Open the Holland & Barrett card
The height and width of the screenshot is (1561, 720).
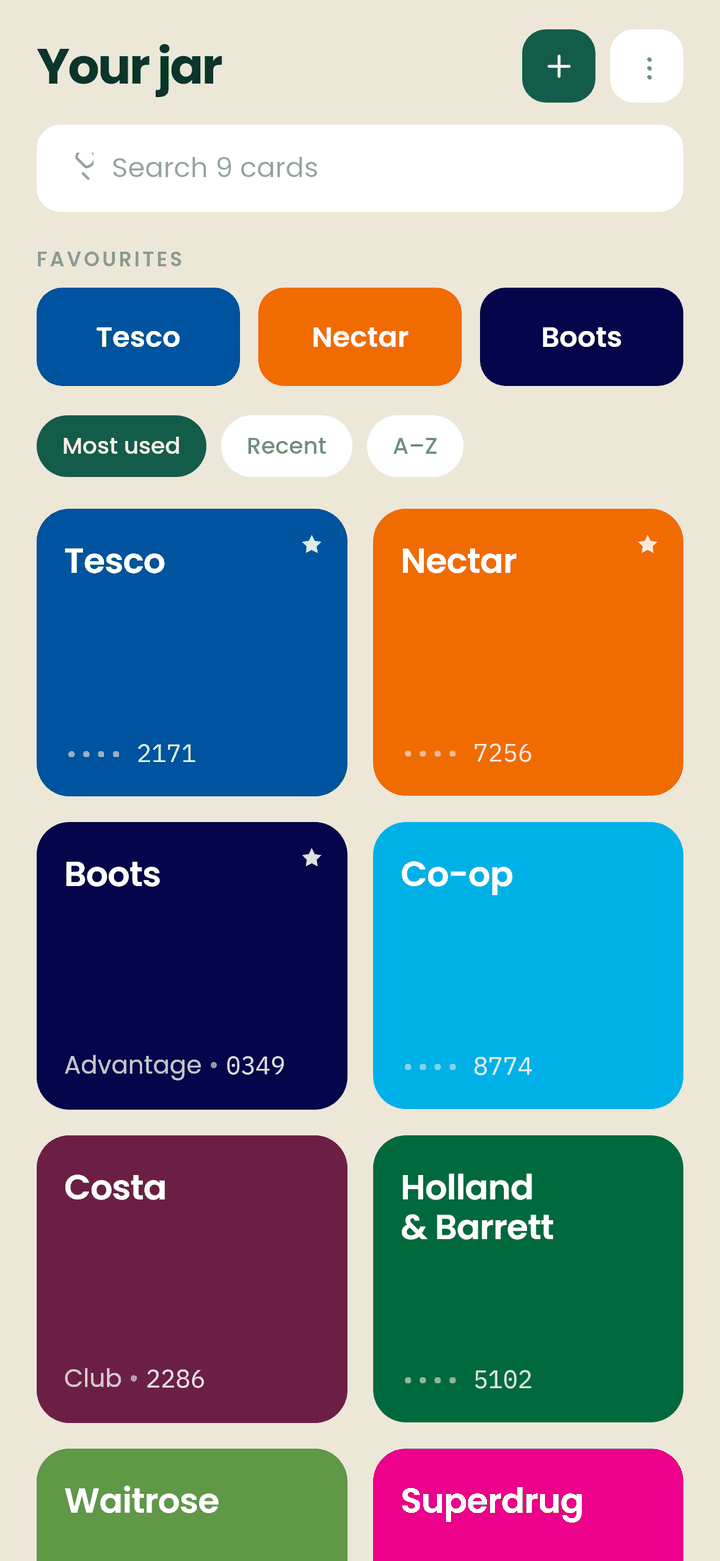528,1279
